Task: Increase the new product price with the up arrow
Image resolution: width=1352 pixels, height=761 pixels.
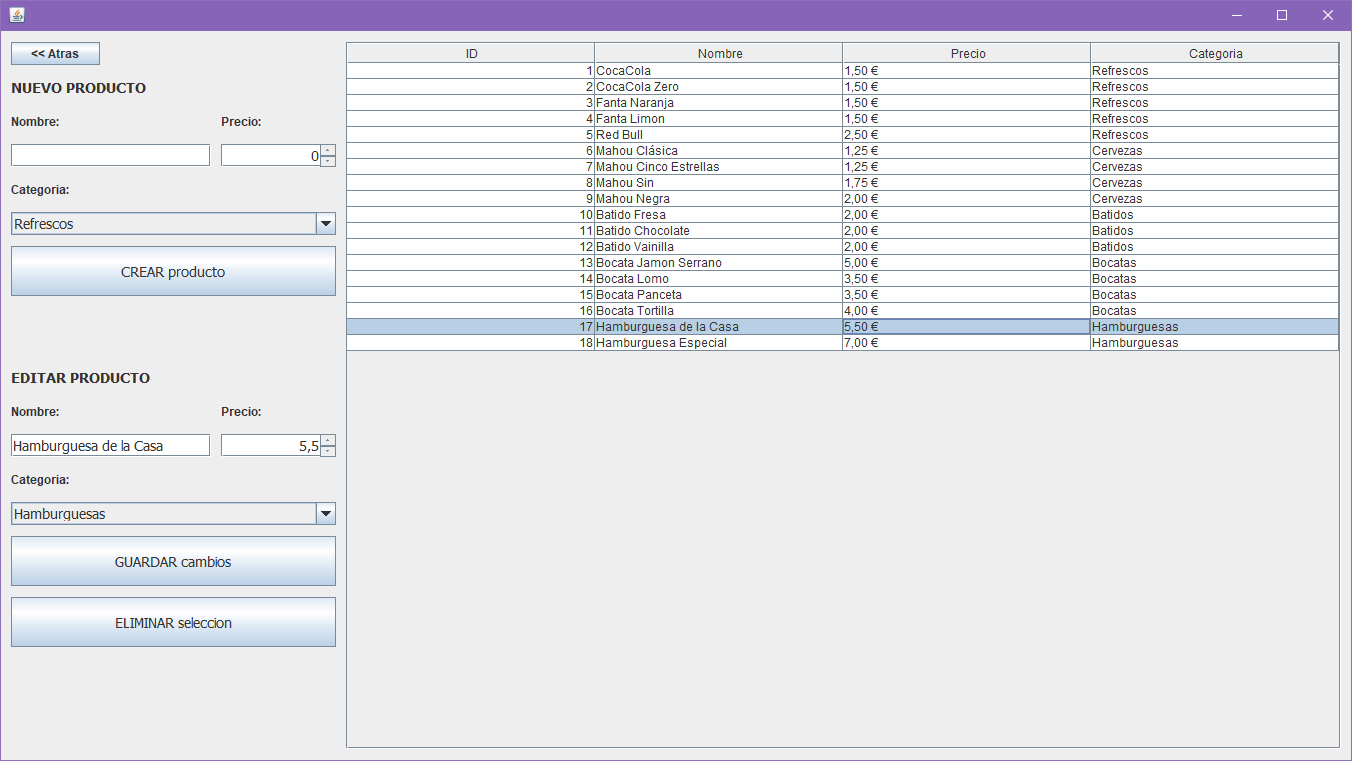Action: [x=328, y=150]
